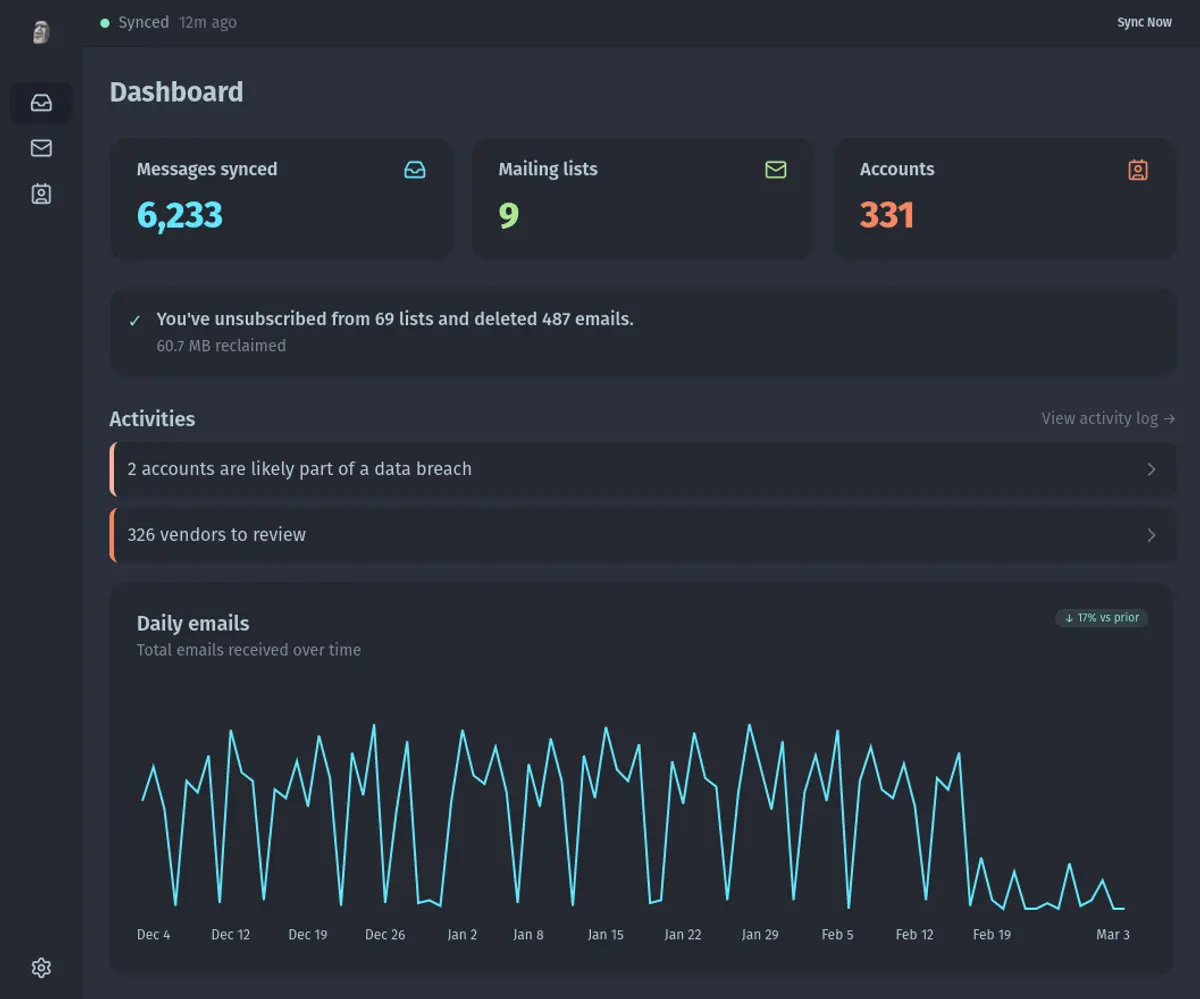1200x999 pixels.
Task: Click the Jan 8 chart axis label
Action: click(529, 935)
